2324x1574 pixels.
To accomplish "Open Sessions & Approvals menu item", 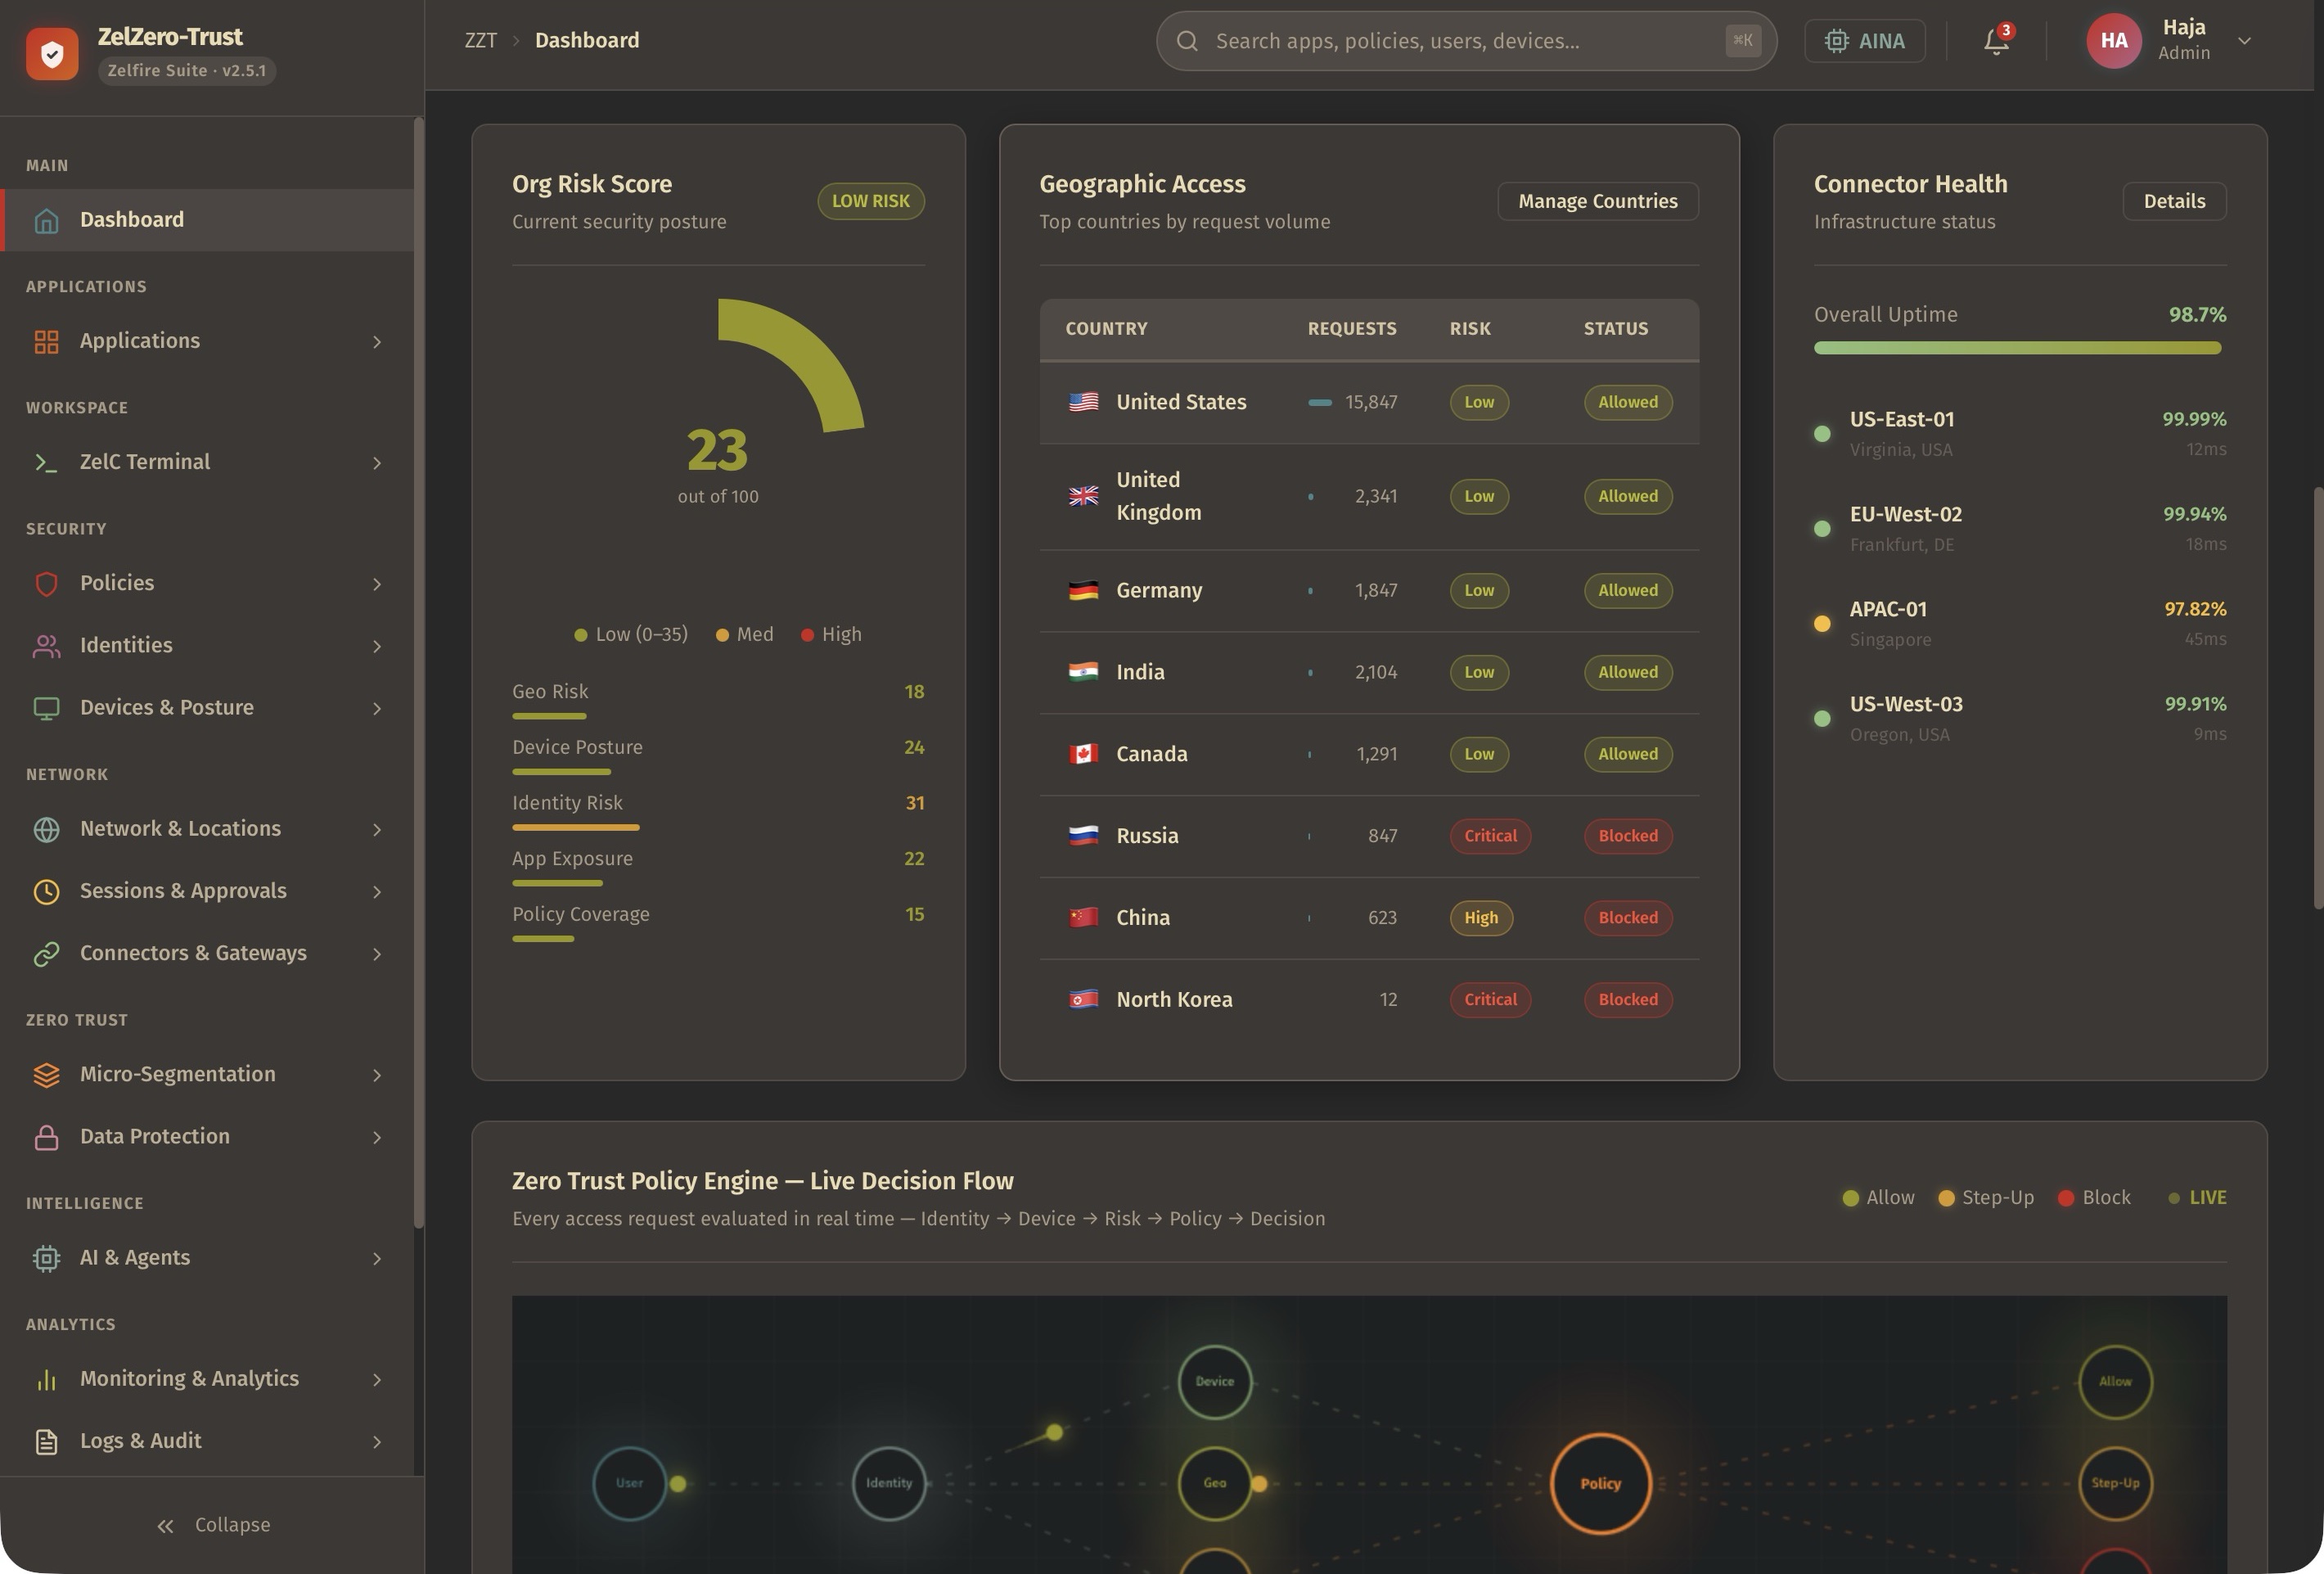I will click(207, 891).
